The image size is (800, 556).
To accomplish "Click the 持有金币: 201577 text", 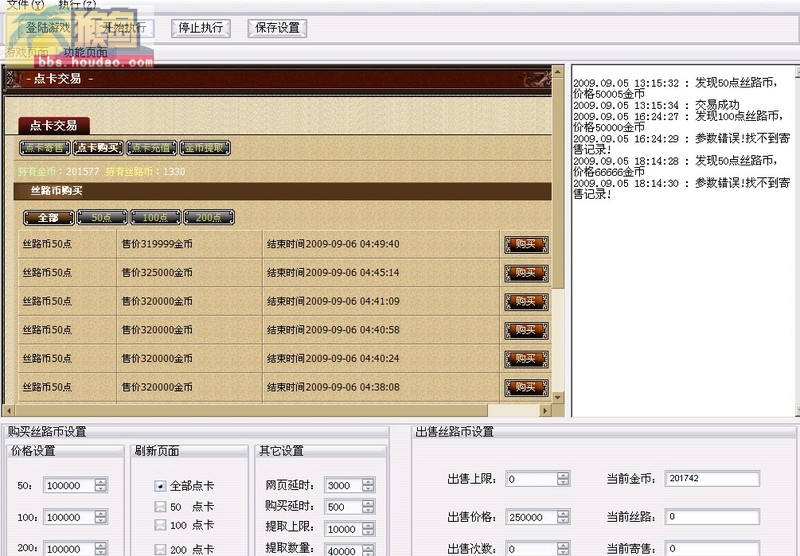I will 58,171.
